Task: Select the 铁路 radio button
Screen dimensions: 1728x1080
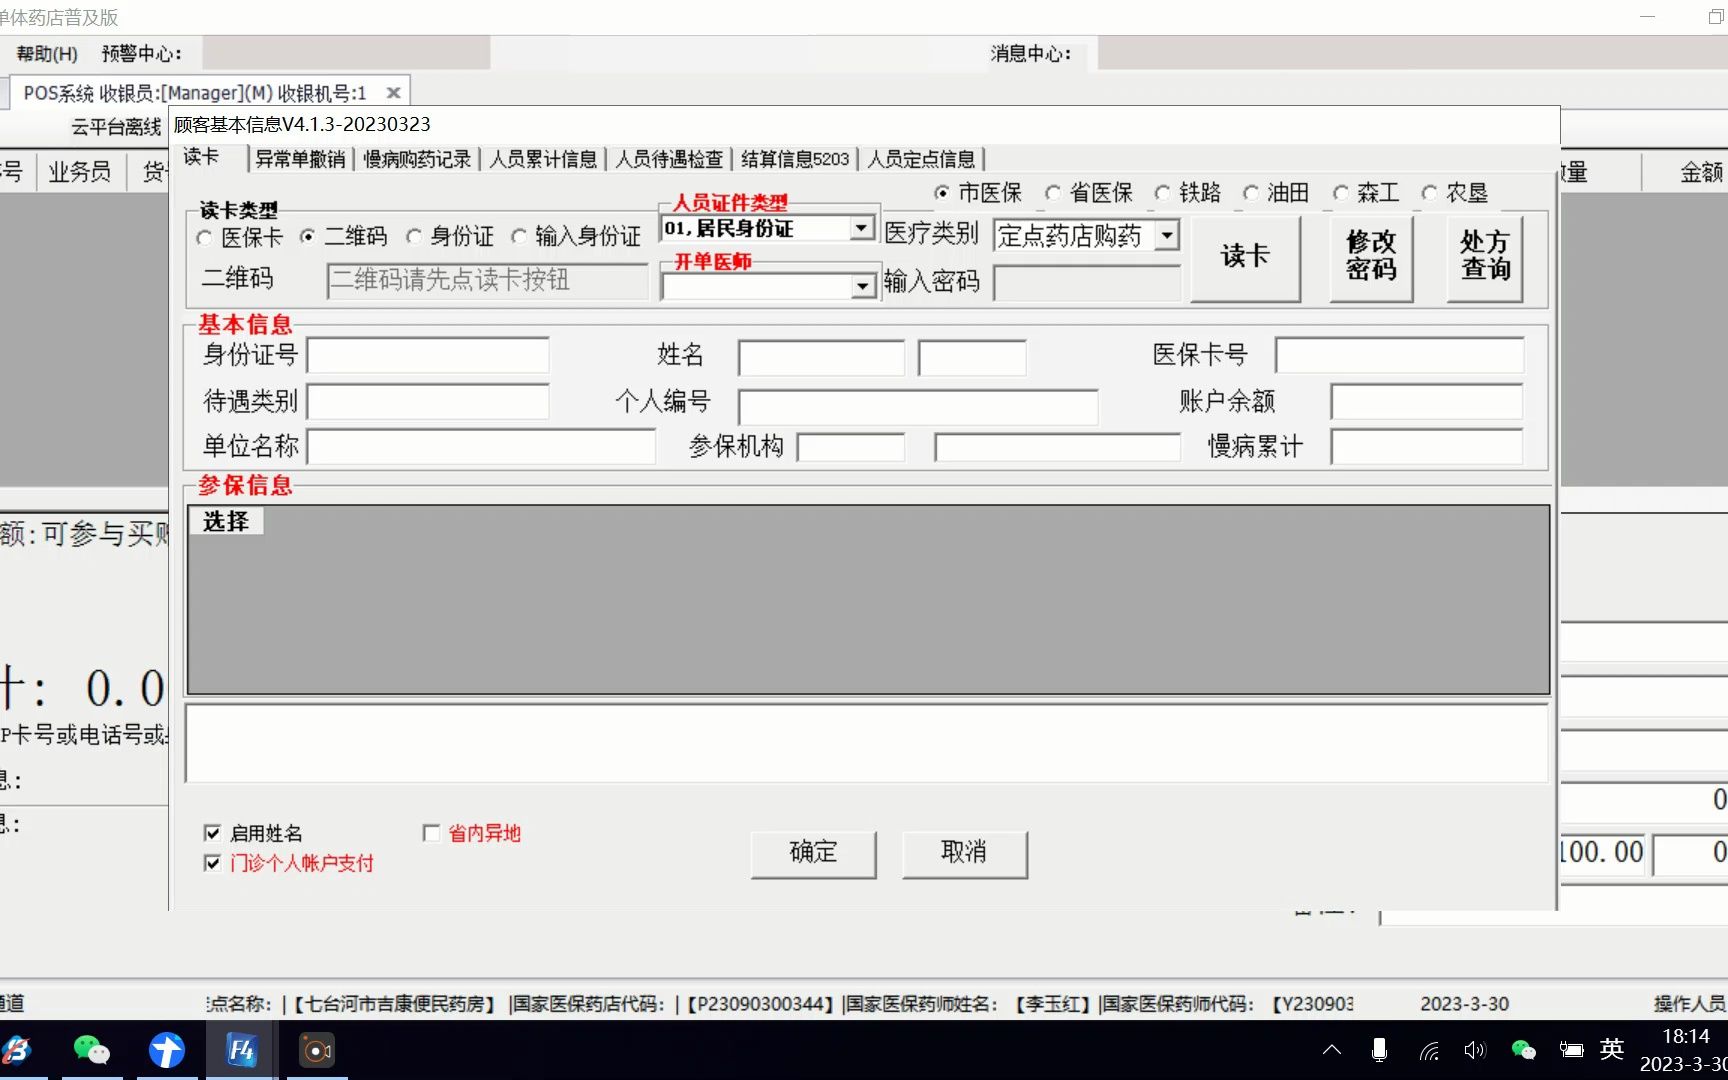Action: tap(1162, 193)
